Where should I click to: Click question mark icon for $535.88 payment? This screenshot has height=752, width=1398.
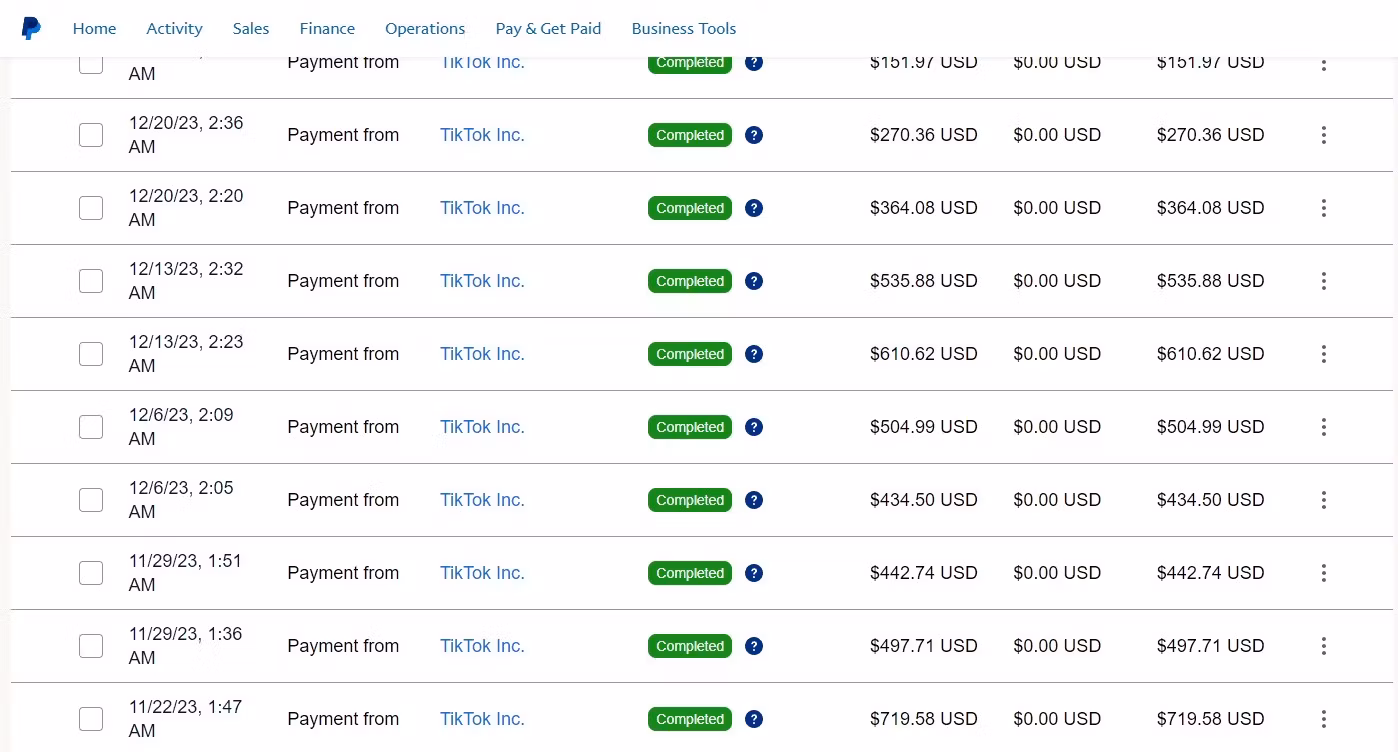pyautogui.click(x=754, y=281)
